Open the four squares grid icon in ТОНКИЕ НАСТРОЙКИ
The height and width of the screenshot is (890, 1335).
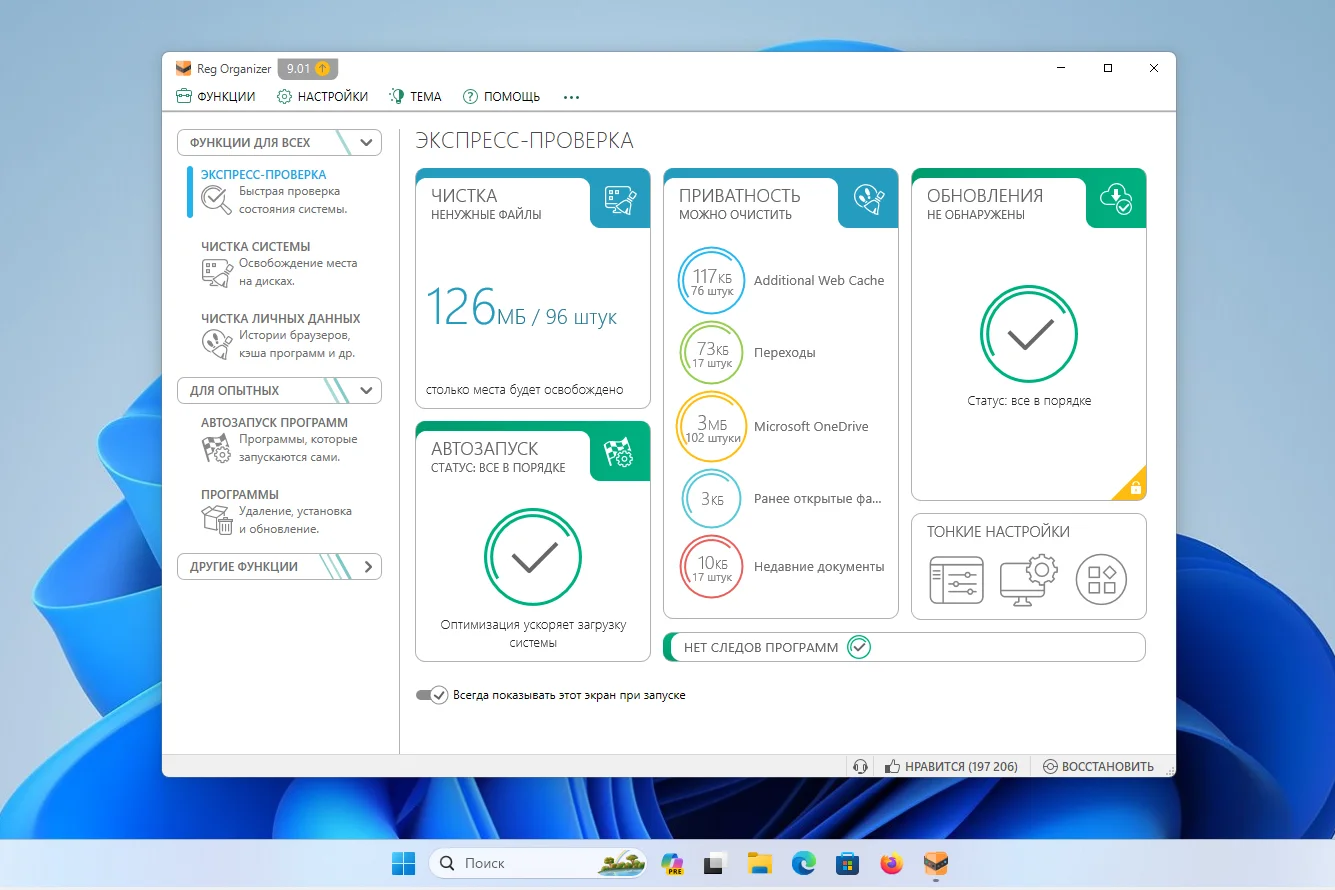[x=1101, y=580]
